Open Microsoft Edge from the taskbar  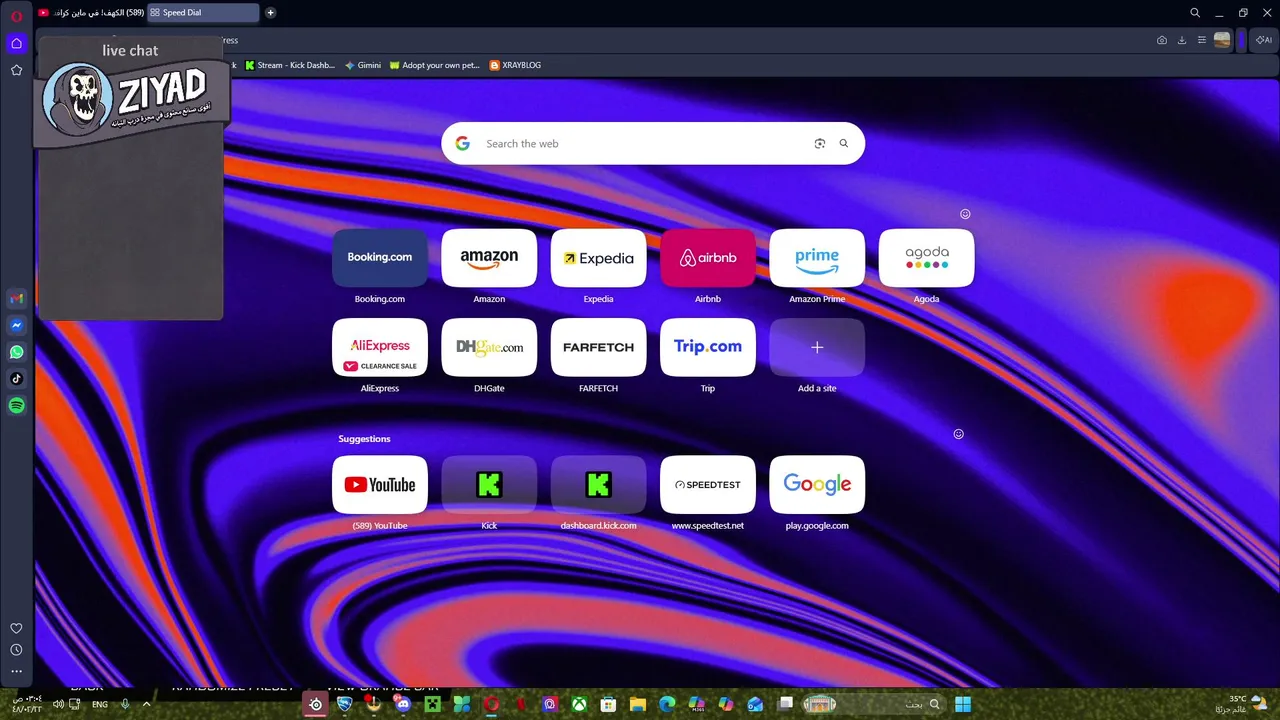[667, 704]
